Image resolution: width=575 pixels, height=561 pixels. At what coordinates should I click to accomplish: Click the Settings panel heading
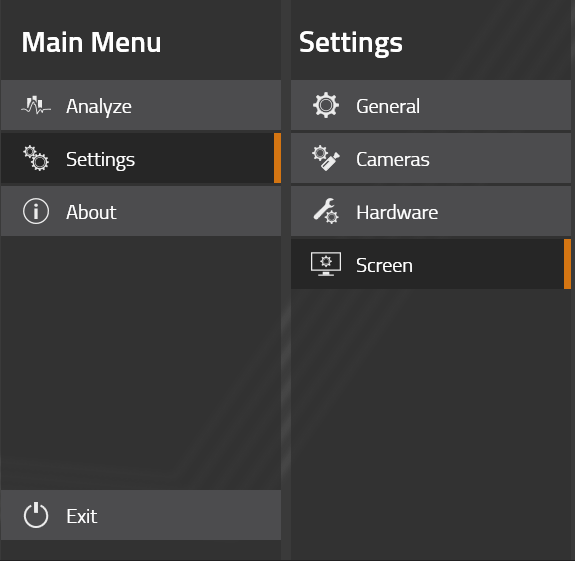coord(351,44)
